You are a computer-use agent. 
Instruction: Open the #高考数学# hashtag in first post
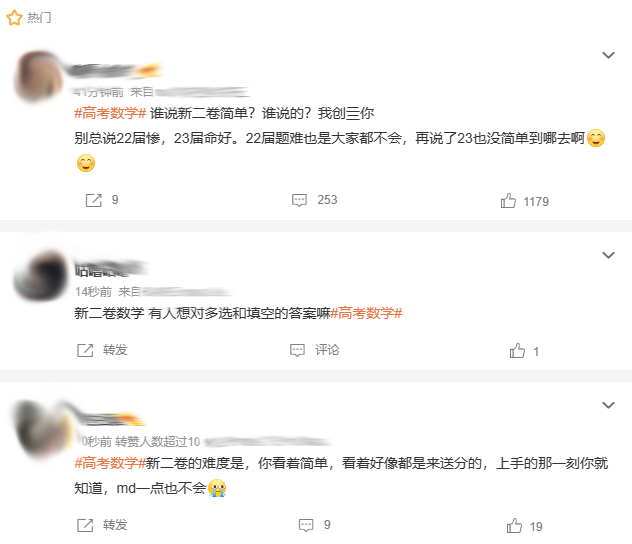(x=110, y=114)
